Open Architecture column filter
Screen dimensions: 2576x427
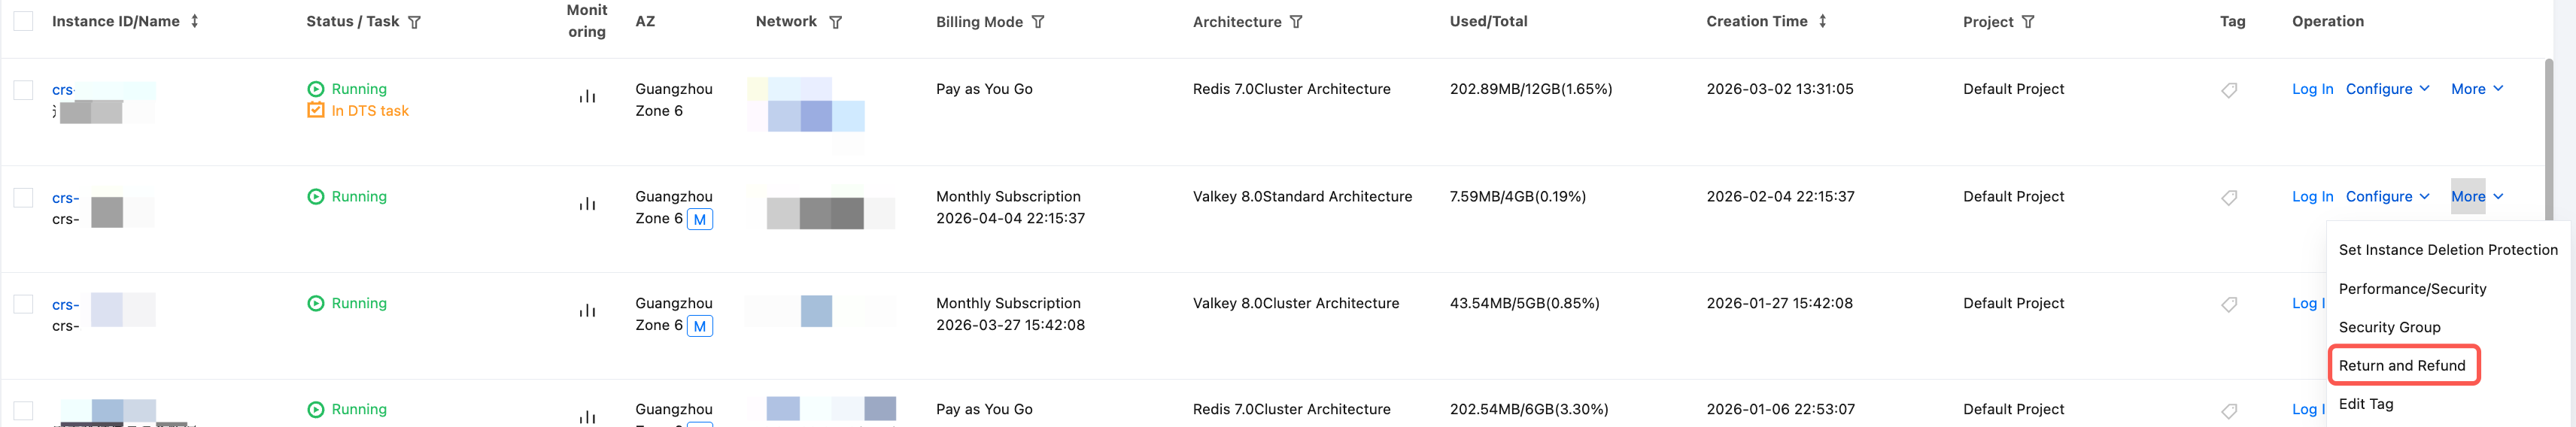tap(1296, 22)
